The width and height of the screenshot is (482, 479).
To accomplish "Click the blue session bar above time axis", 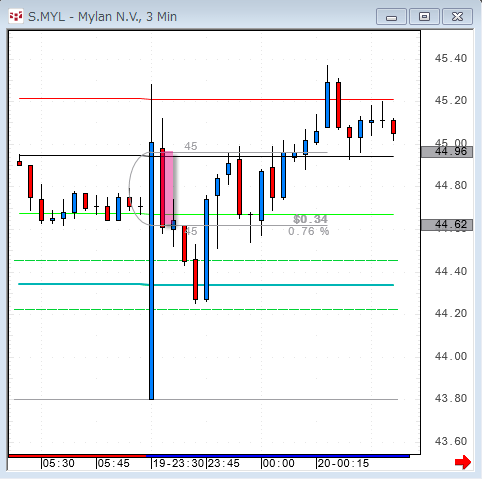I will click(278, 456).
